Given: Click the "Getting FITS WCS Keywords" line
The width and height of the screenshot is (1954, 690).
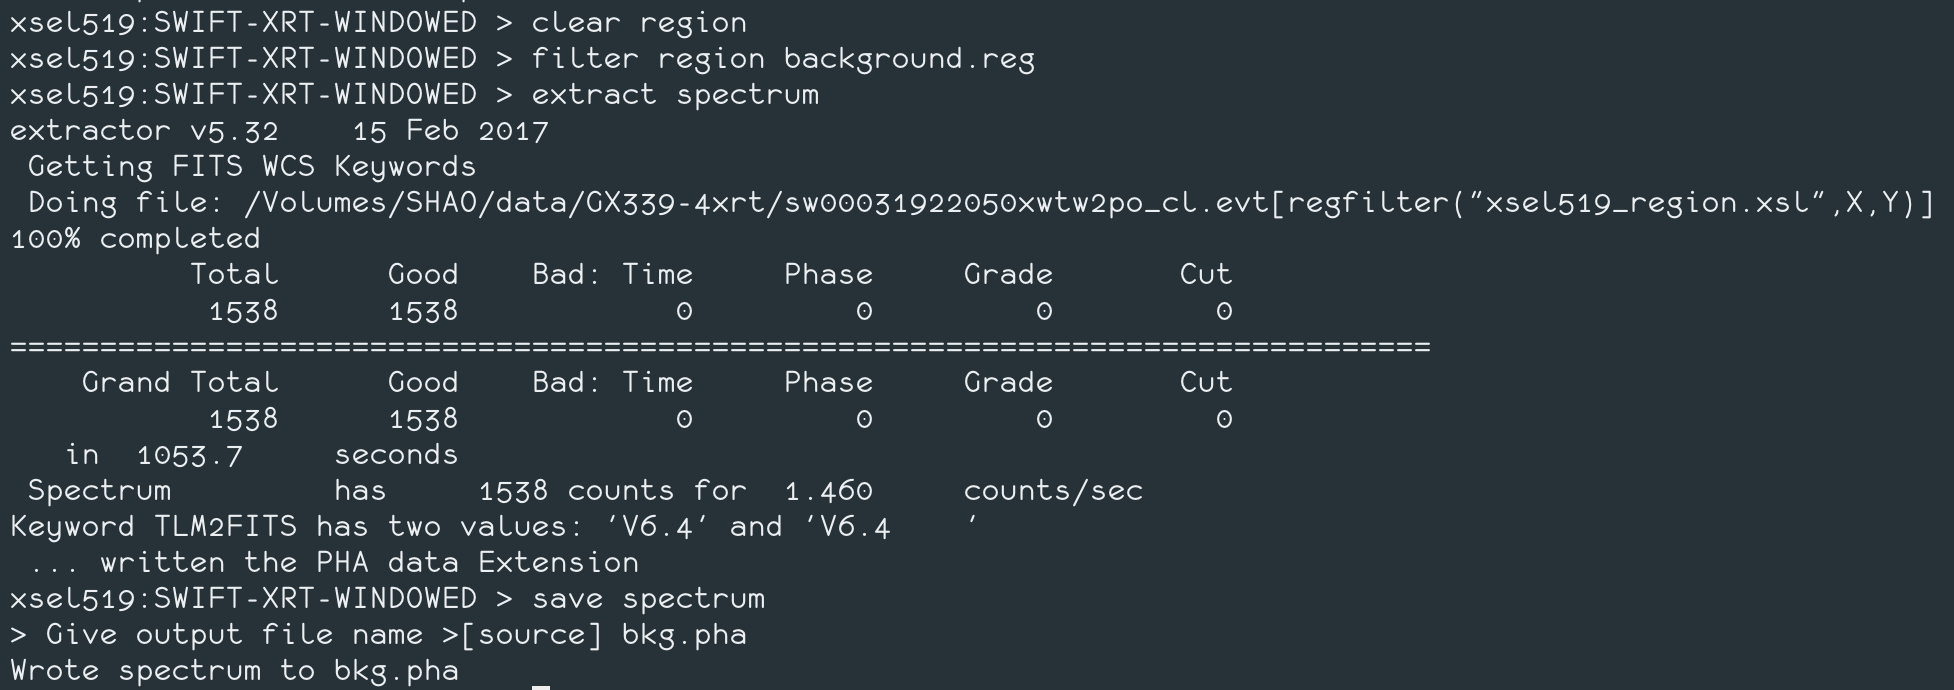Looking at the screenshot, I should pos(252,167).
